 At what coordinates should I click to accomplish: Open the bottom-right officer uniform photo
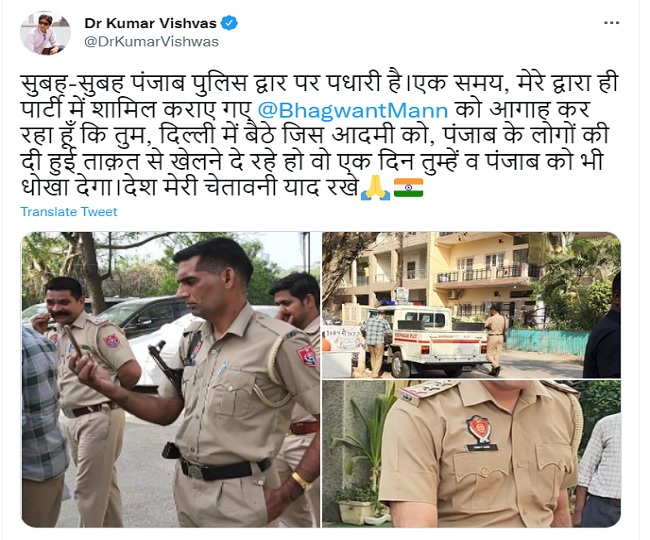pyautogui.click(x=471, y=454)
